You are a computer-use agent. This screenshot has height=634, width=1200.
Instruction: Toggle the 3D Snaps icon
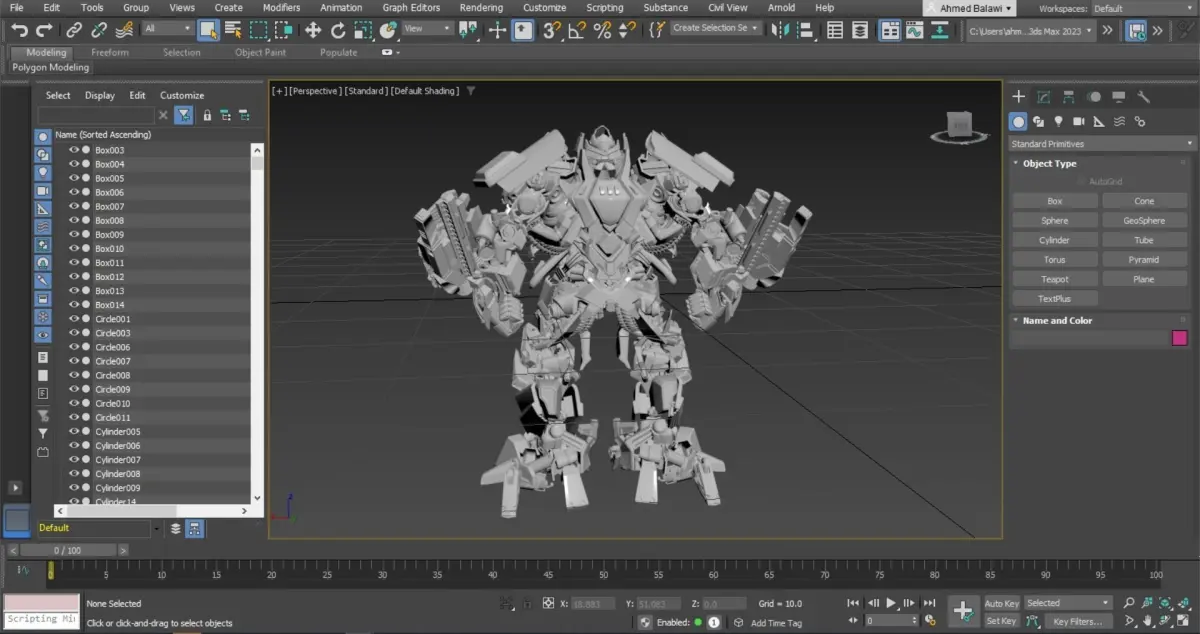(x=550, y=30)
